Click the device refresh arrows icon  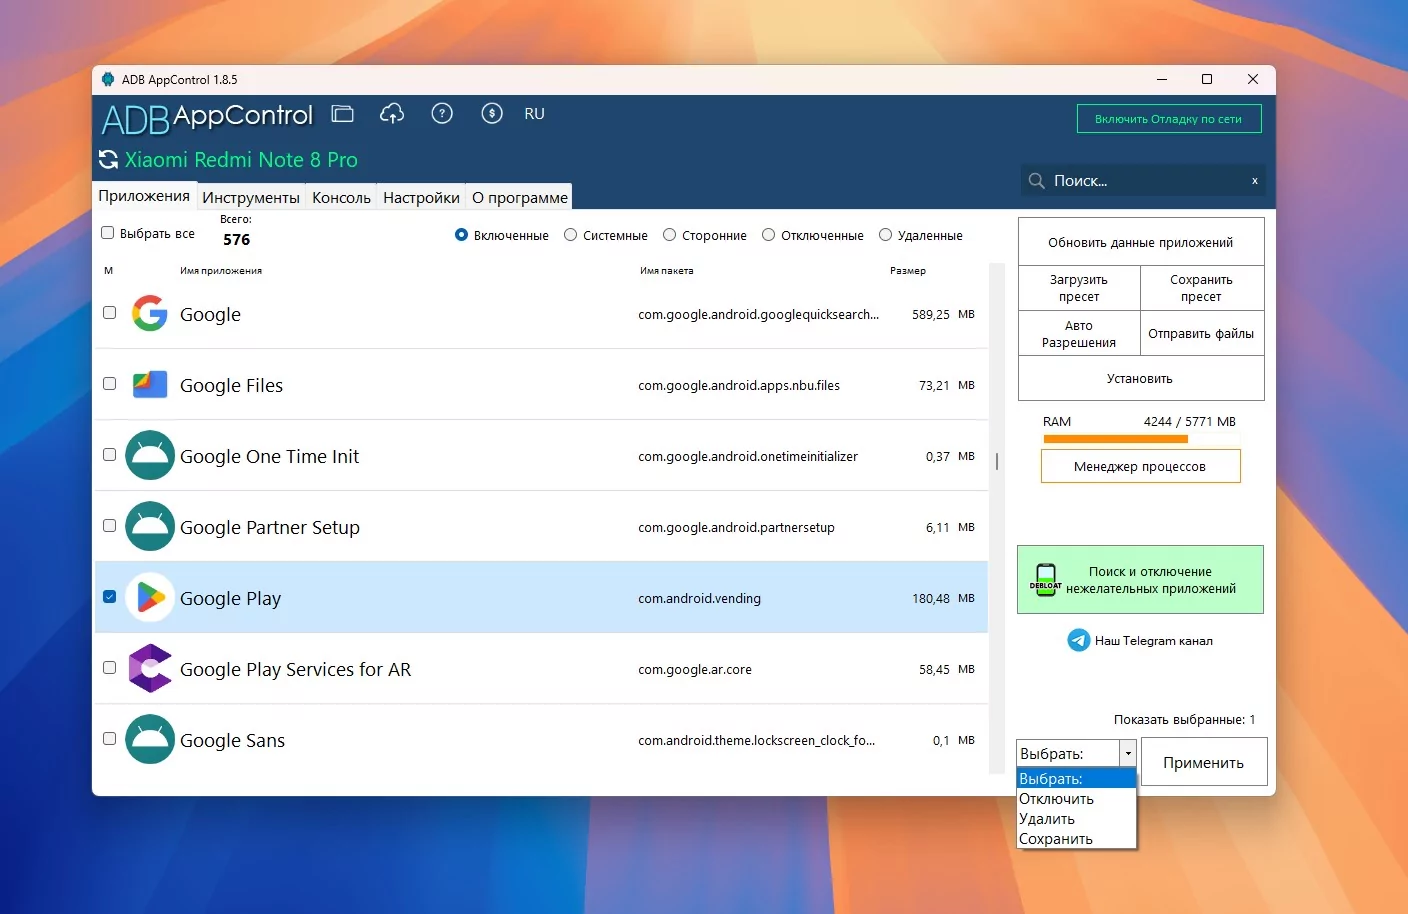109,160
